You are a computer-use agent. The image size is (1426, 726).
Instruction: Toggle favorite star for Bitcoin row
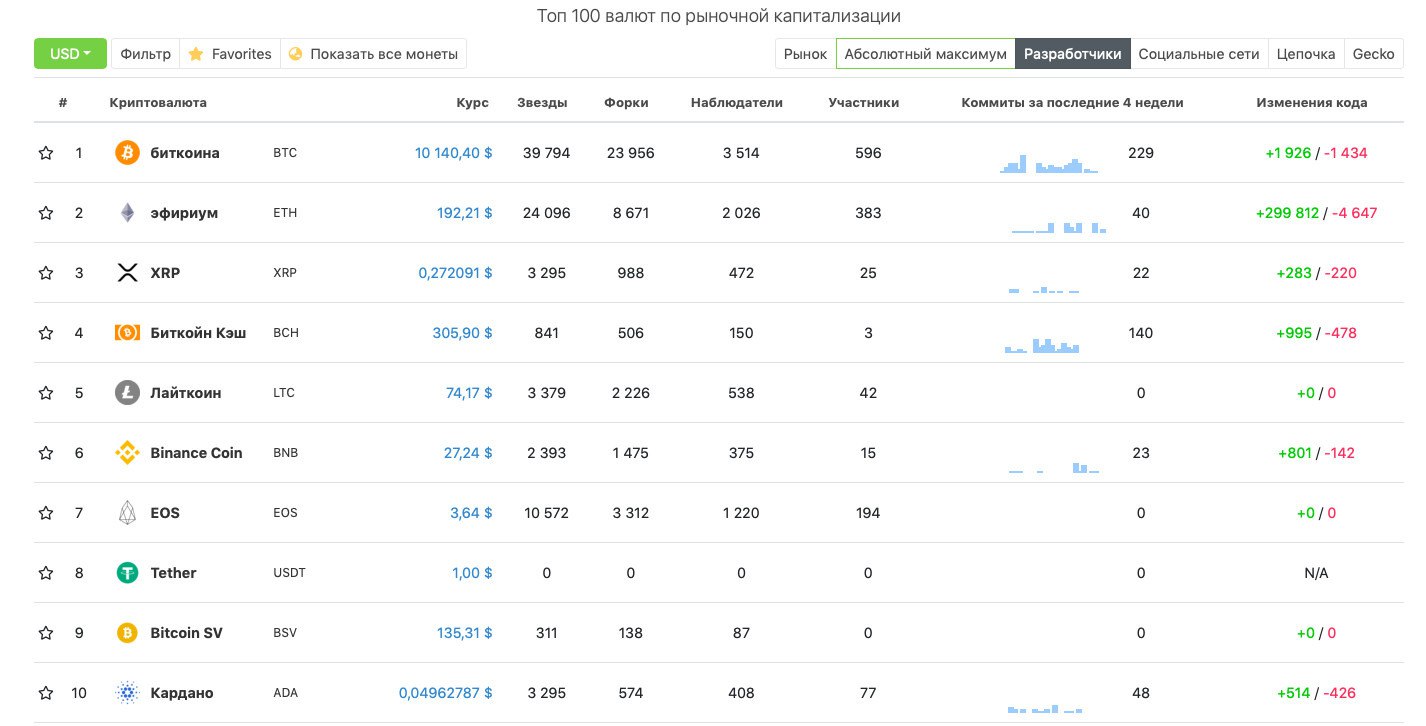point(46,153)
